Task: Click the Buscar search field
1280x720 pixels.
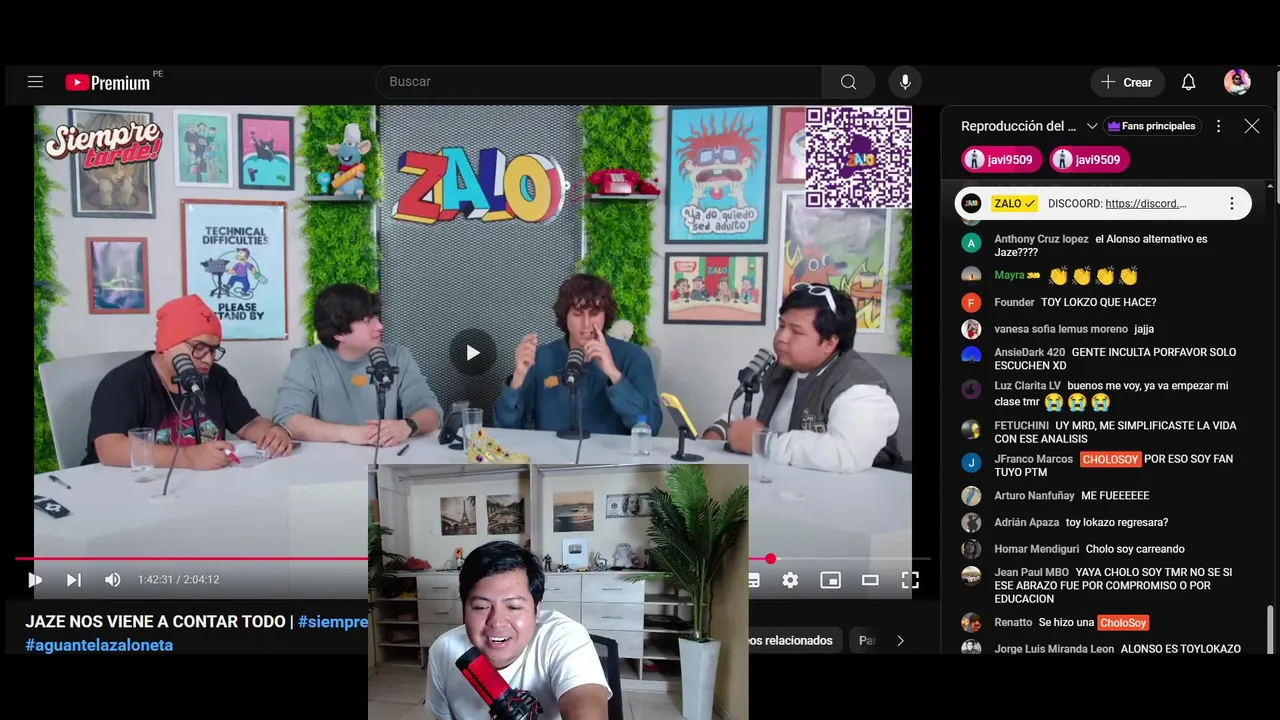Action: coord(599,82)
